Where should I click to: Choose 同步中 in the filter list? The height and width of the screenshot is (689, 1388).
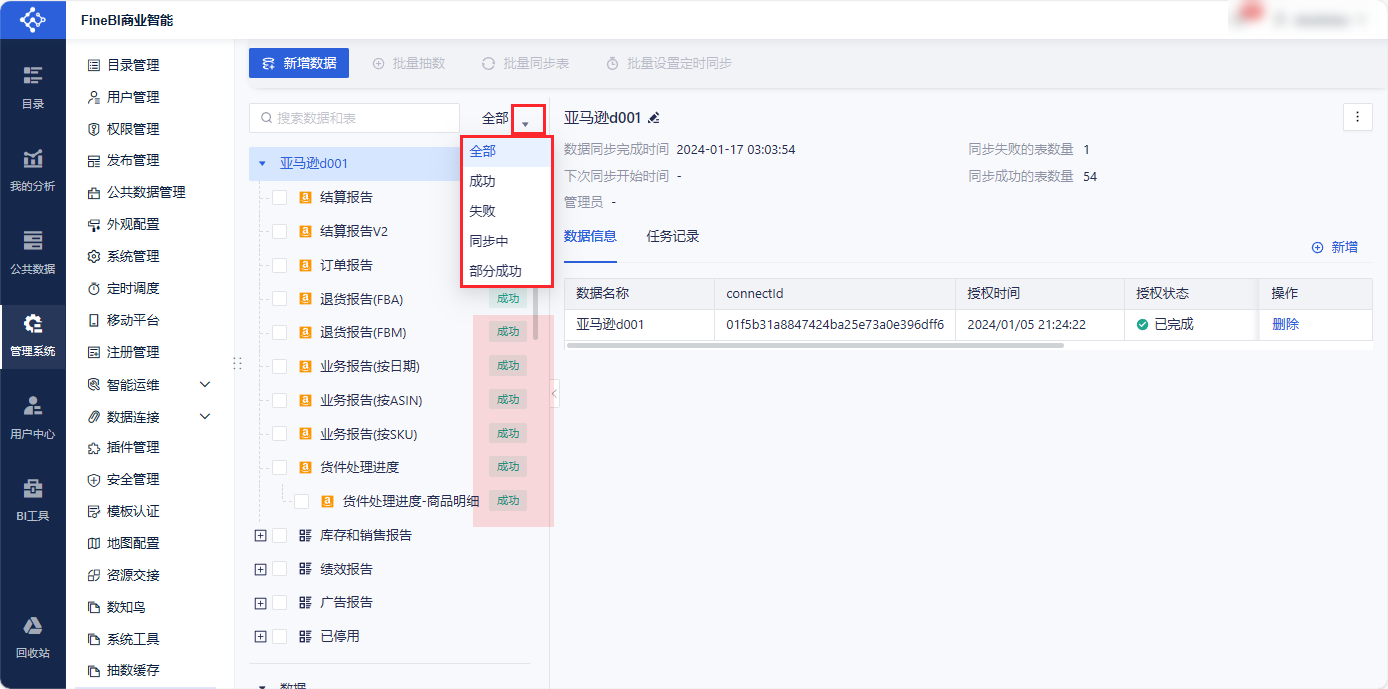click(x=506, y=241)
